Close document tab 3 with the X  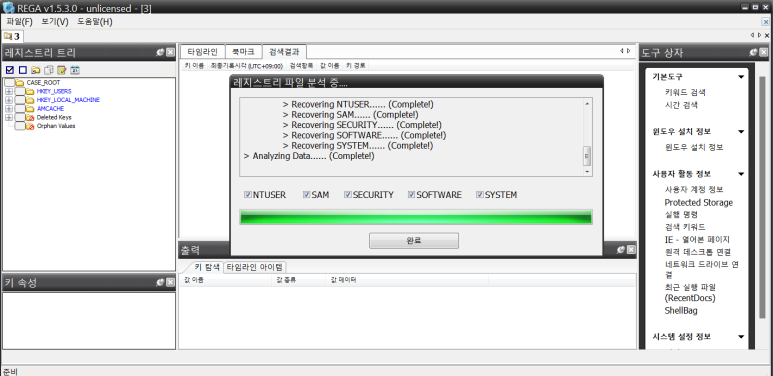(767, 35)
